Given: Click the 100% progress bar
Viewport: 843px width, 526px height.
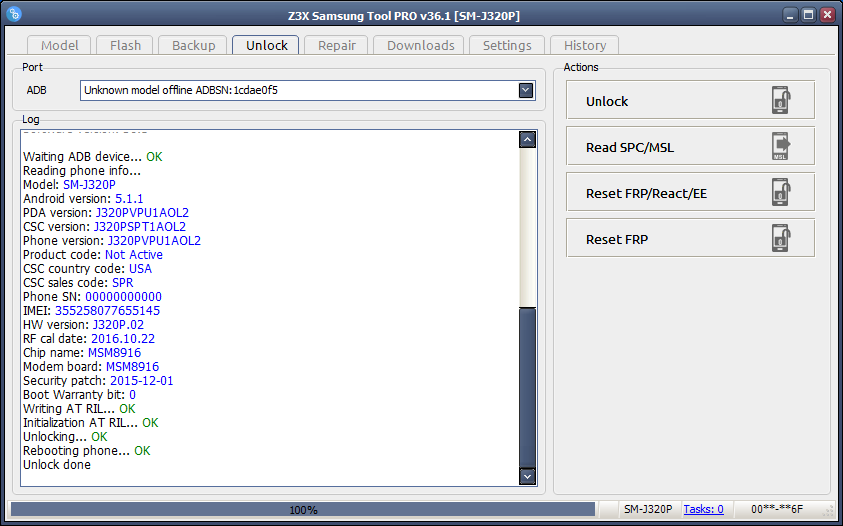Looking at the screenshot, I should [x=303, y=509].
